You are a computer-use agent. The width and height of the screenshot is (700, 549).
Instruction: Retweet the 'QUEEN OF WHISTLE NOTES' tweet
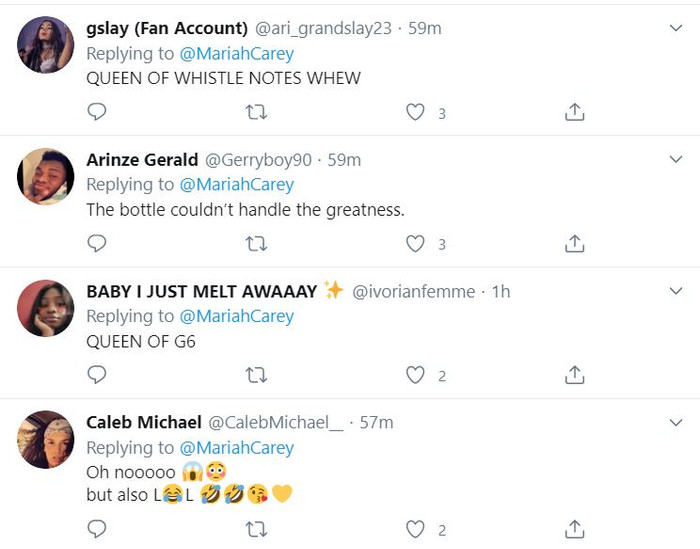point(256,112)
